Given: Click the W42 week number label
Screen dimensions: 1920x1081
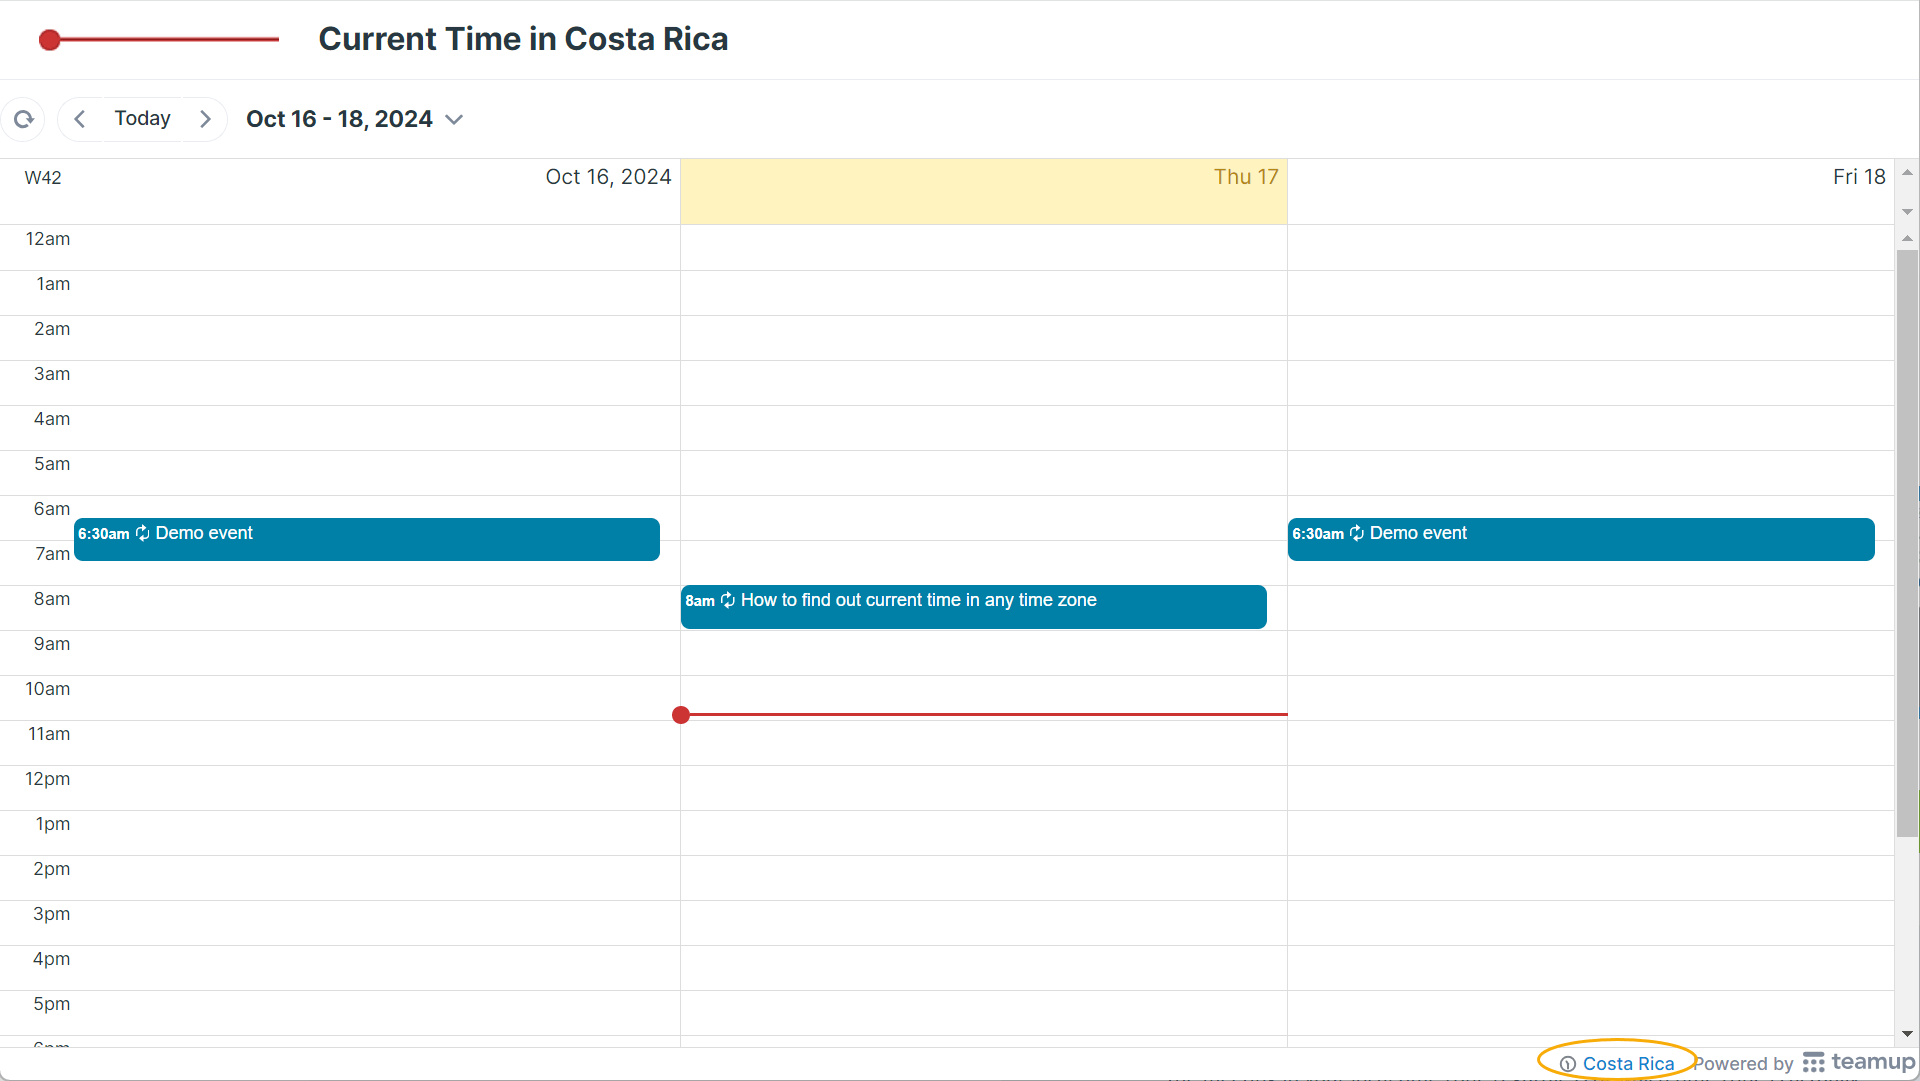Looking at the screenshot, I should (x=43, y=178).
